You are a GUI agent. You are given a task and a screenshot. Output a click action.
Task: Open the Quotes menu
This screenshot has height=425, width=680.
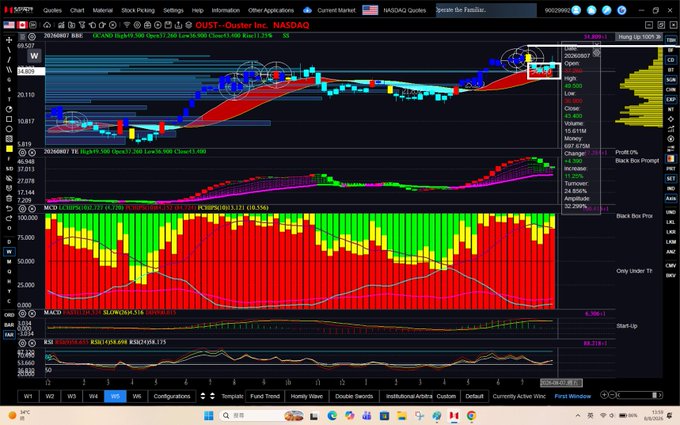(x=52, y=10)
